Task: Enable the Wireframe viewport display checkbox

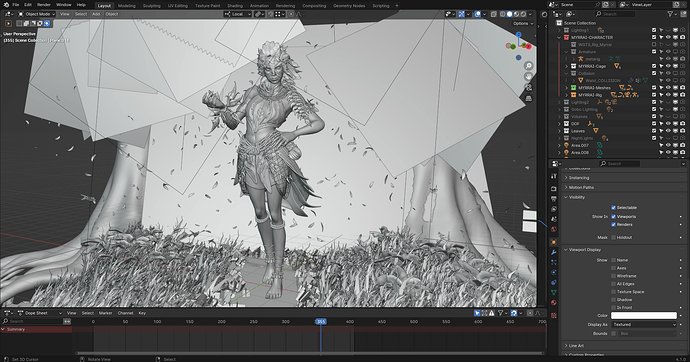Action: 613,276
